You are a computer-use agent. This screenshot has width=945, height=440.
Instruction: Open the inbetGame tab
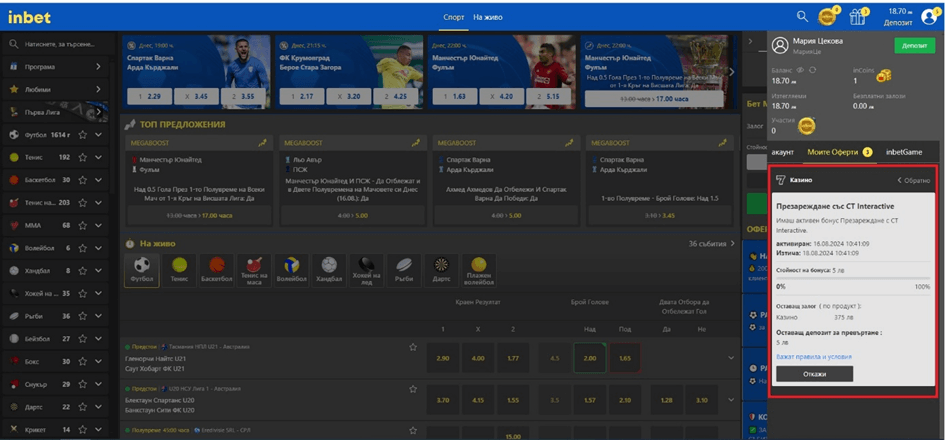pos(904,152)
